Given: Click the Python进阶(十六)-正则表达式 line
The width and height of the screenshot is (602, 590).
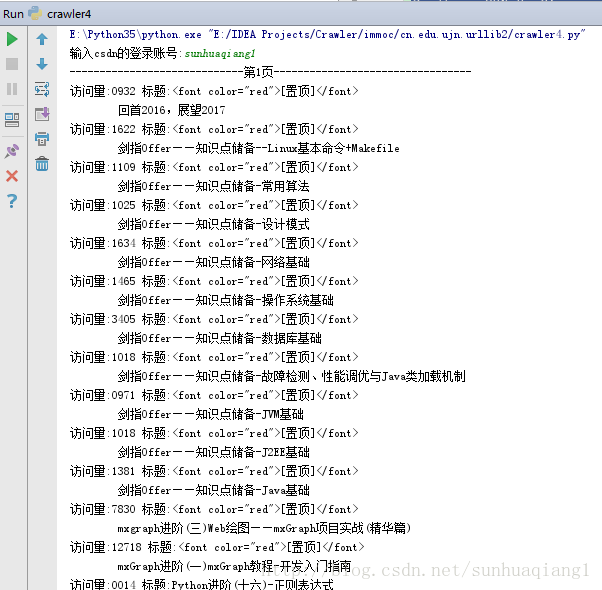Looking at the screenshot, I should pos(202,585).
